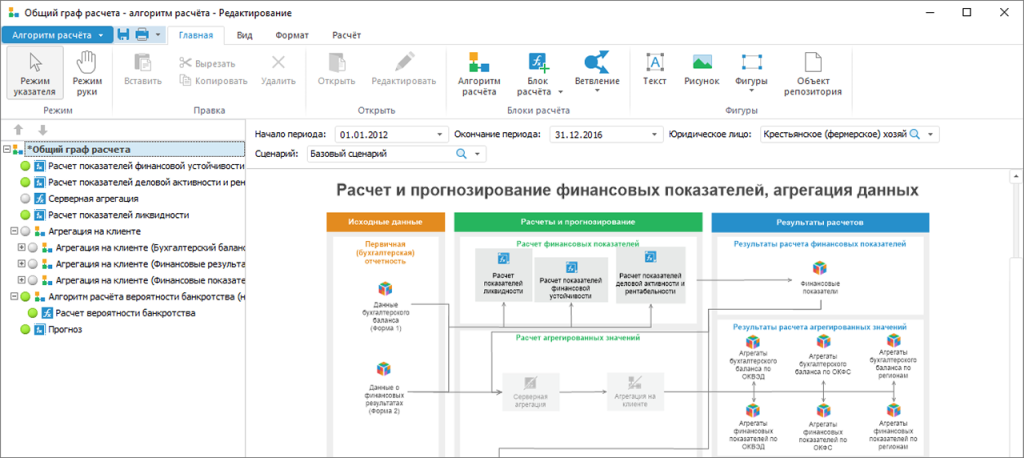The image size is (1024, 458).
Task: Click Расчет показателей ликвидности block in diagram
Action: tap(504, 274)
